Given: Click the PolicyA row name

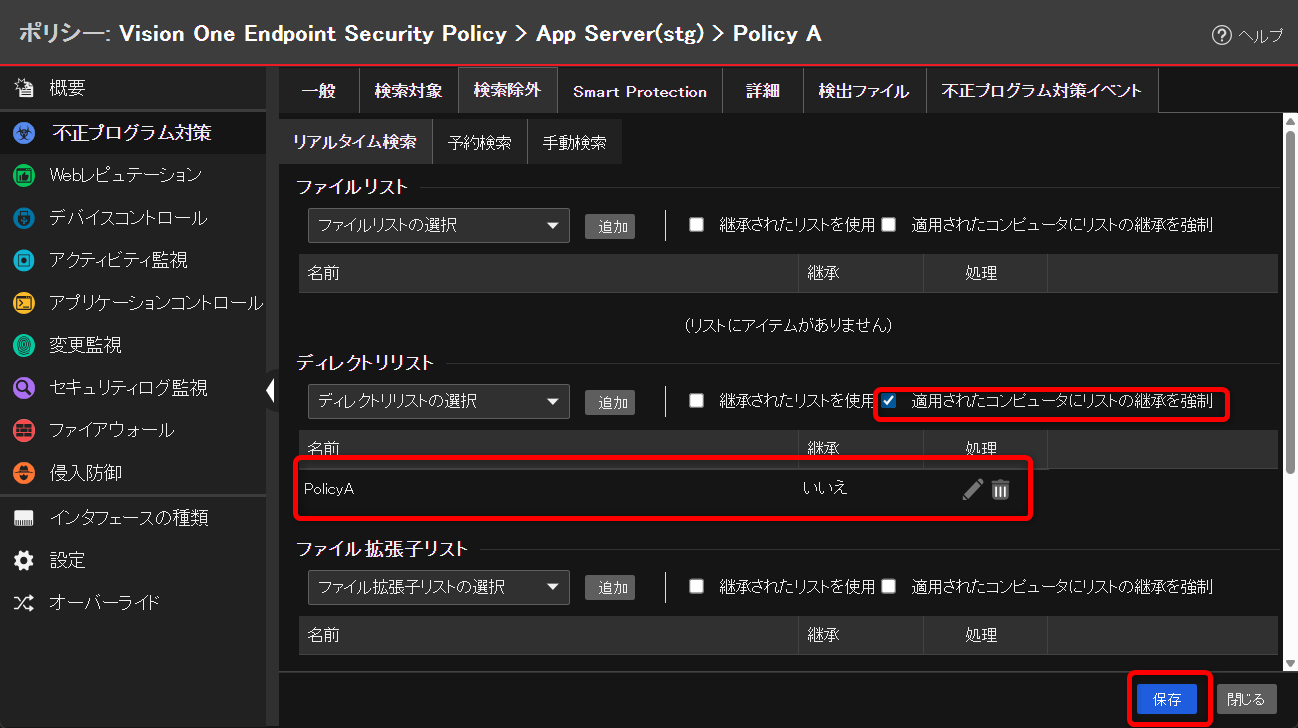Looking at the screenshot, I should coord(329,489).
